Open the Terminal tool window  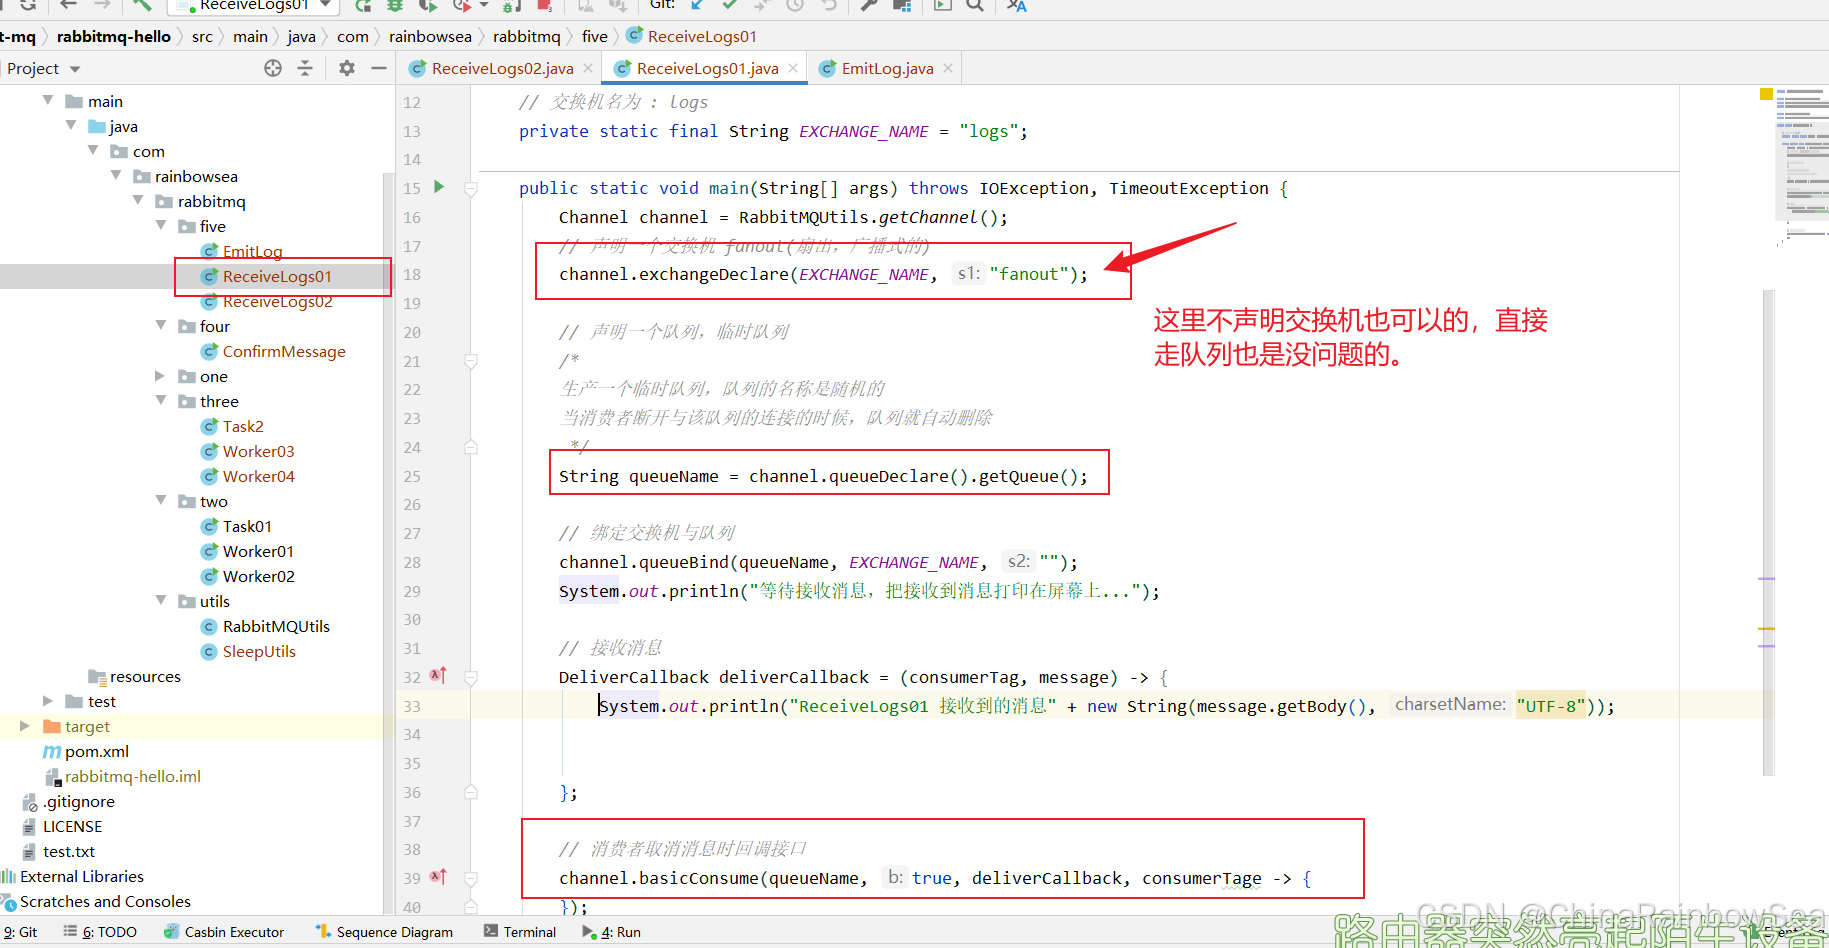520,931
